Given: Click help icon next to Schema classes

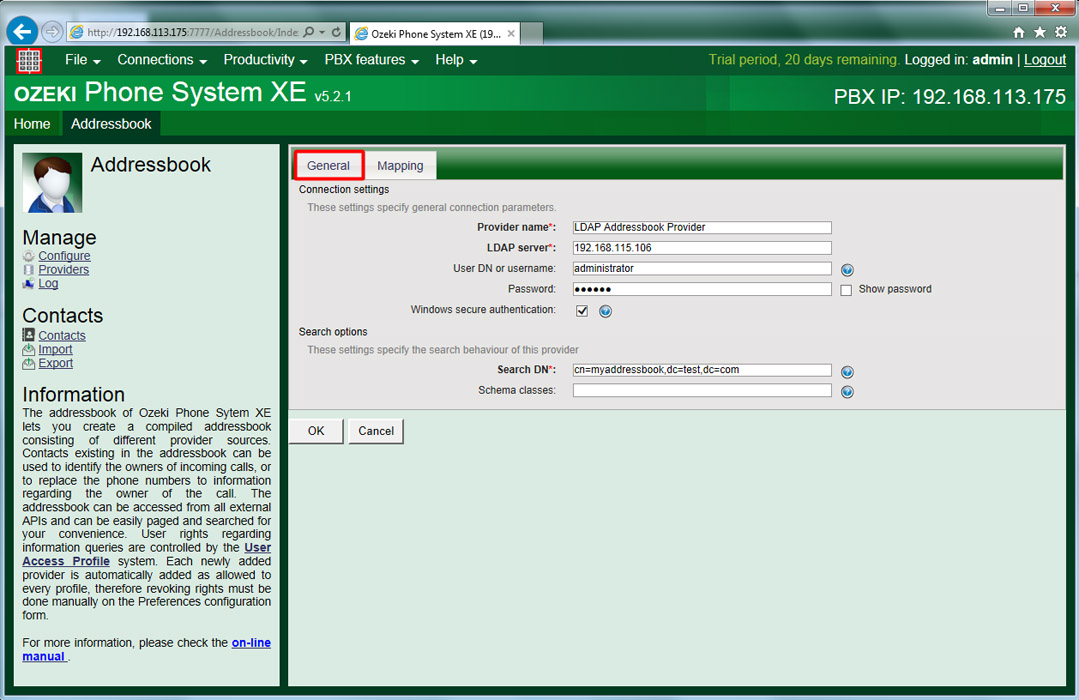Looking at the screenshot, I should tap(847, 392).
